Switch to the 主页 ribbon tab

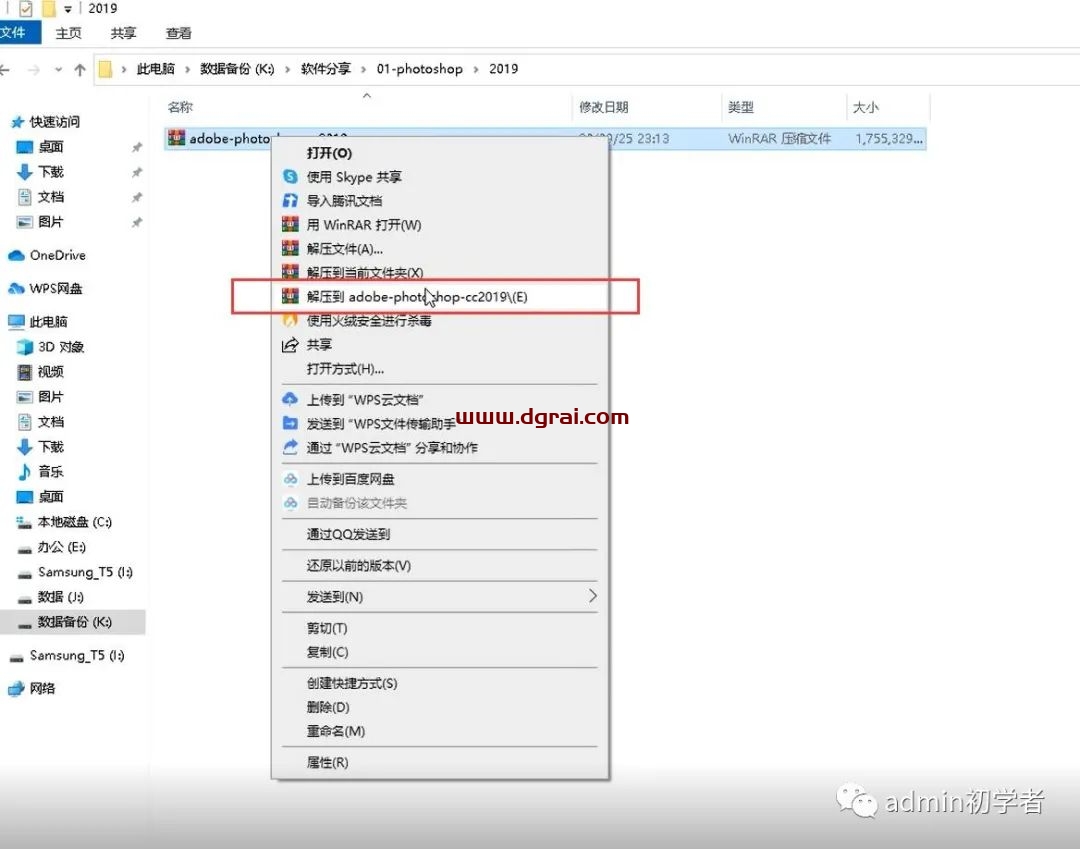(x=68, y=33)
